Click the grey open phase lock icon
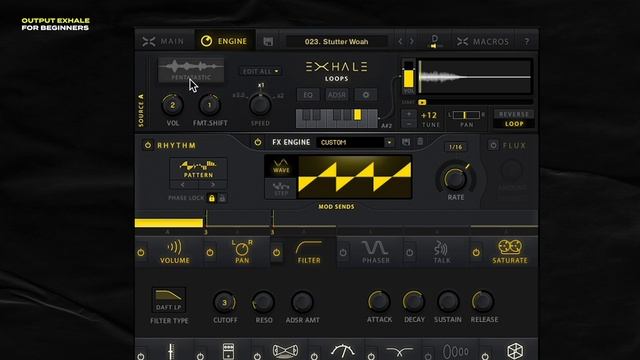640x360 pixels. [x=222, y=198]
